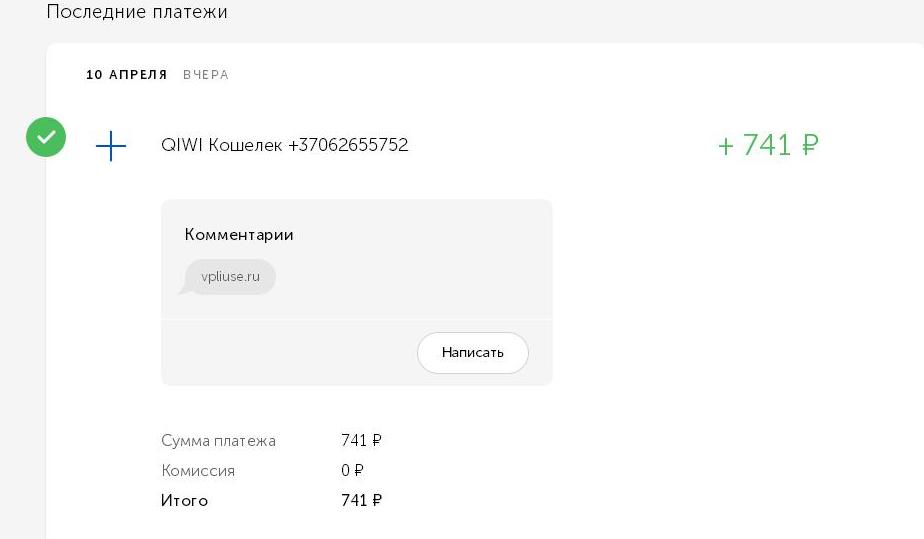Click the Сумма платежа label
This screenshot has width=924, height=539.
[x=218, y=441]
